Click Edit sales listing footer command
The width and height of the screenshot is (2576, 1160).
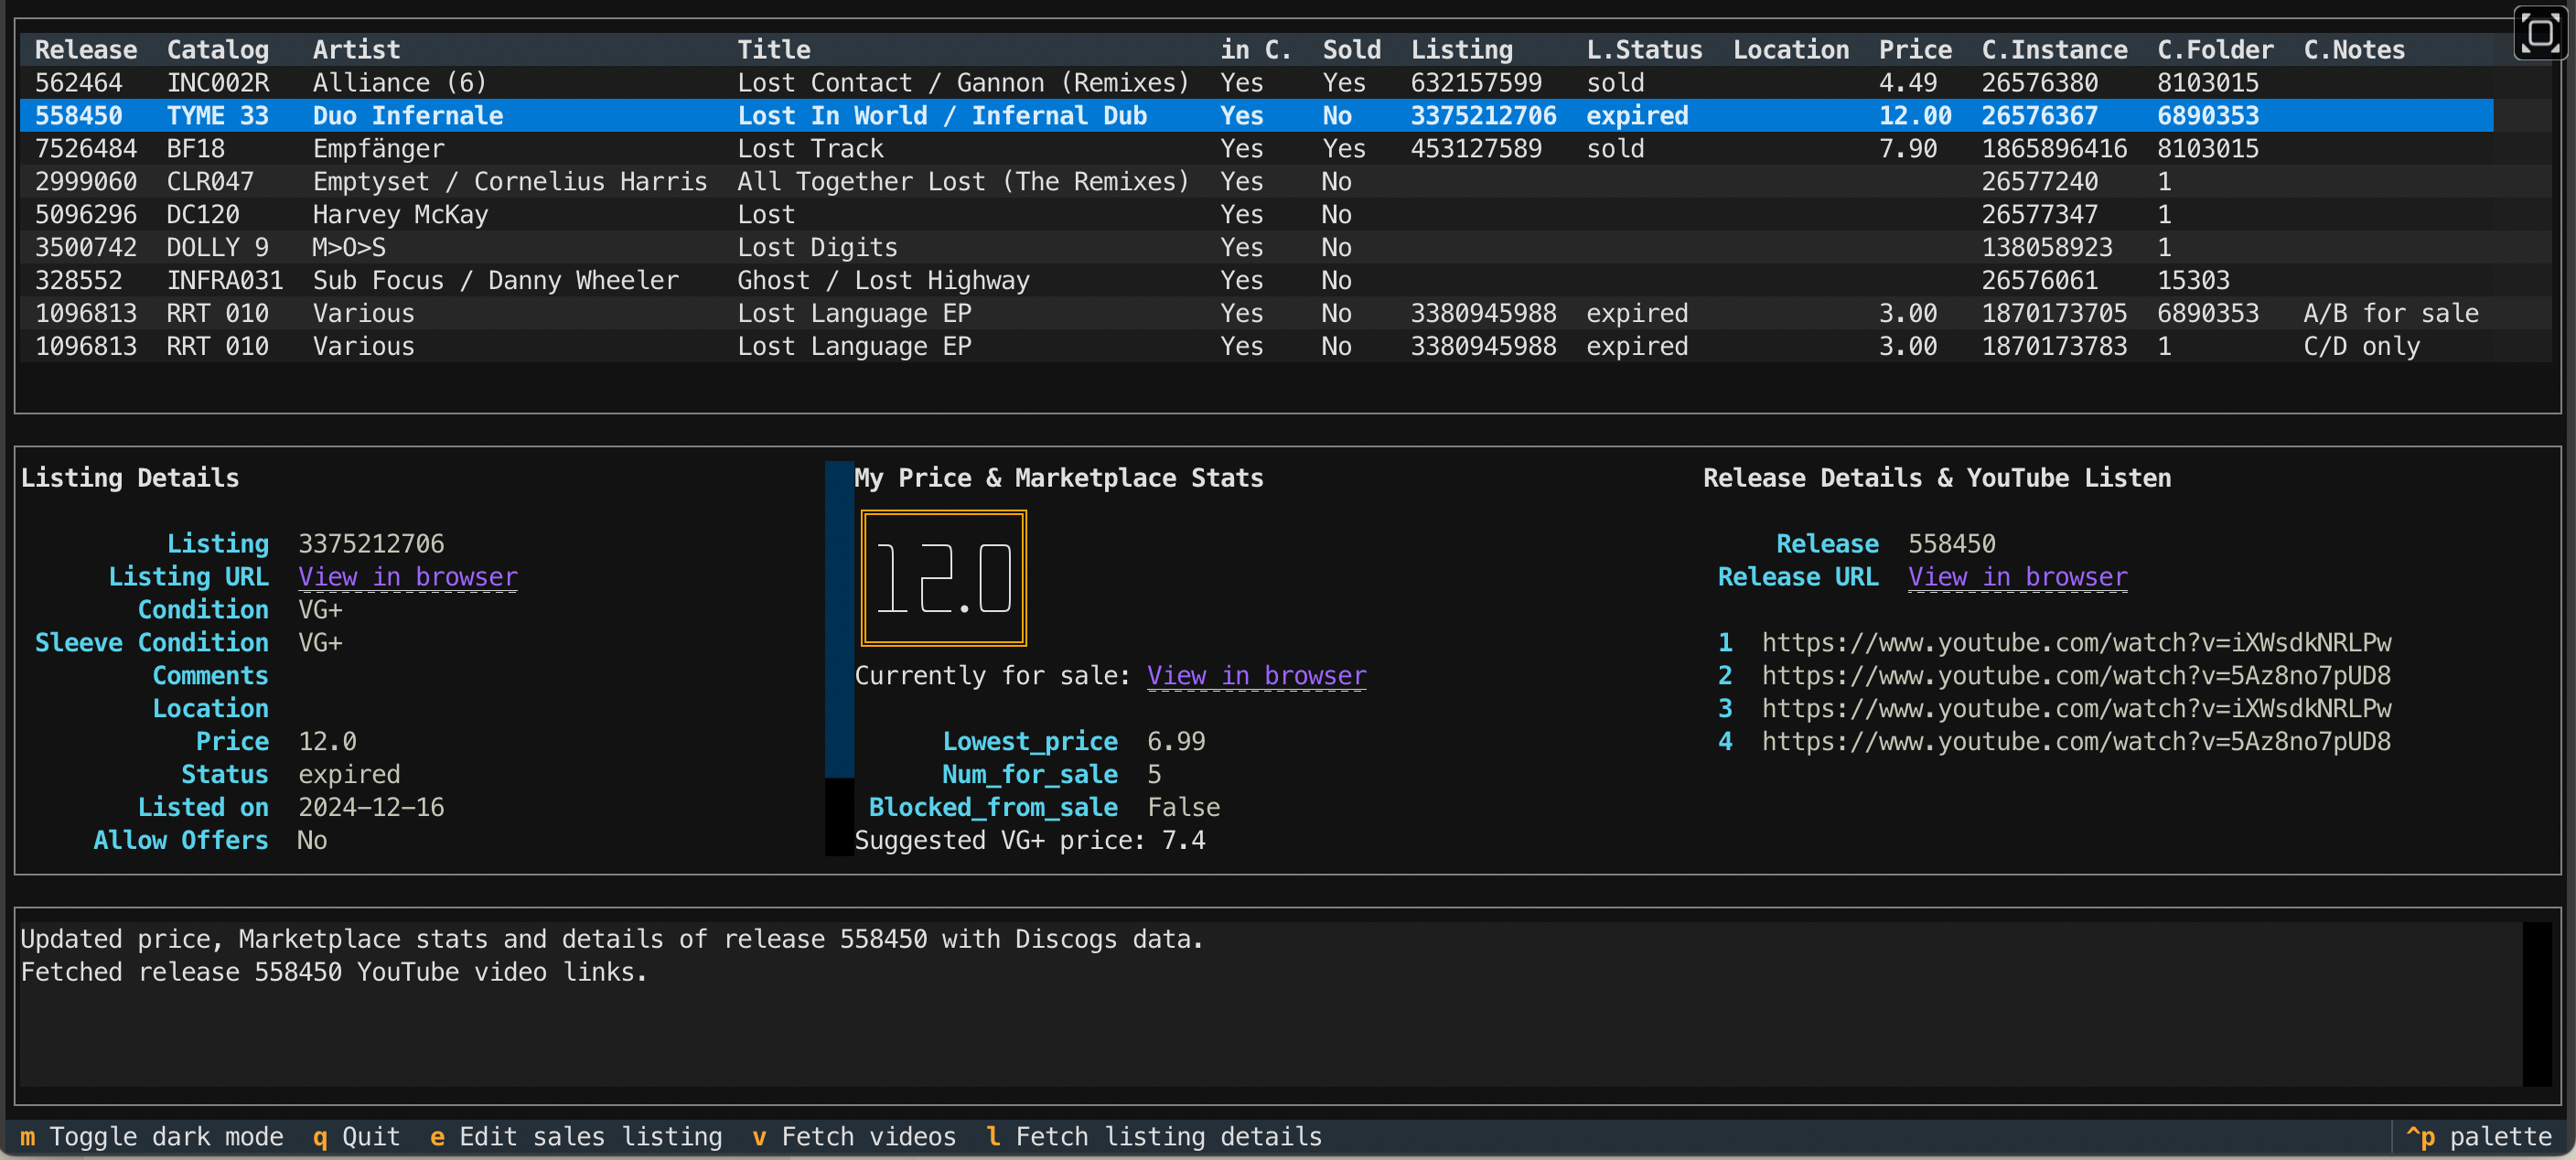pyautogui.click(x=576, y=1136)
